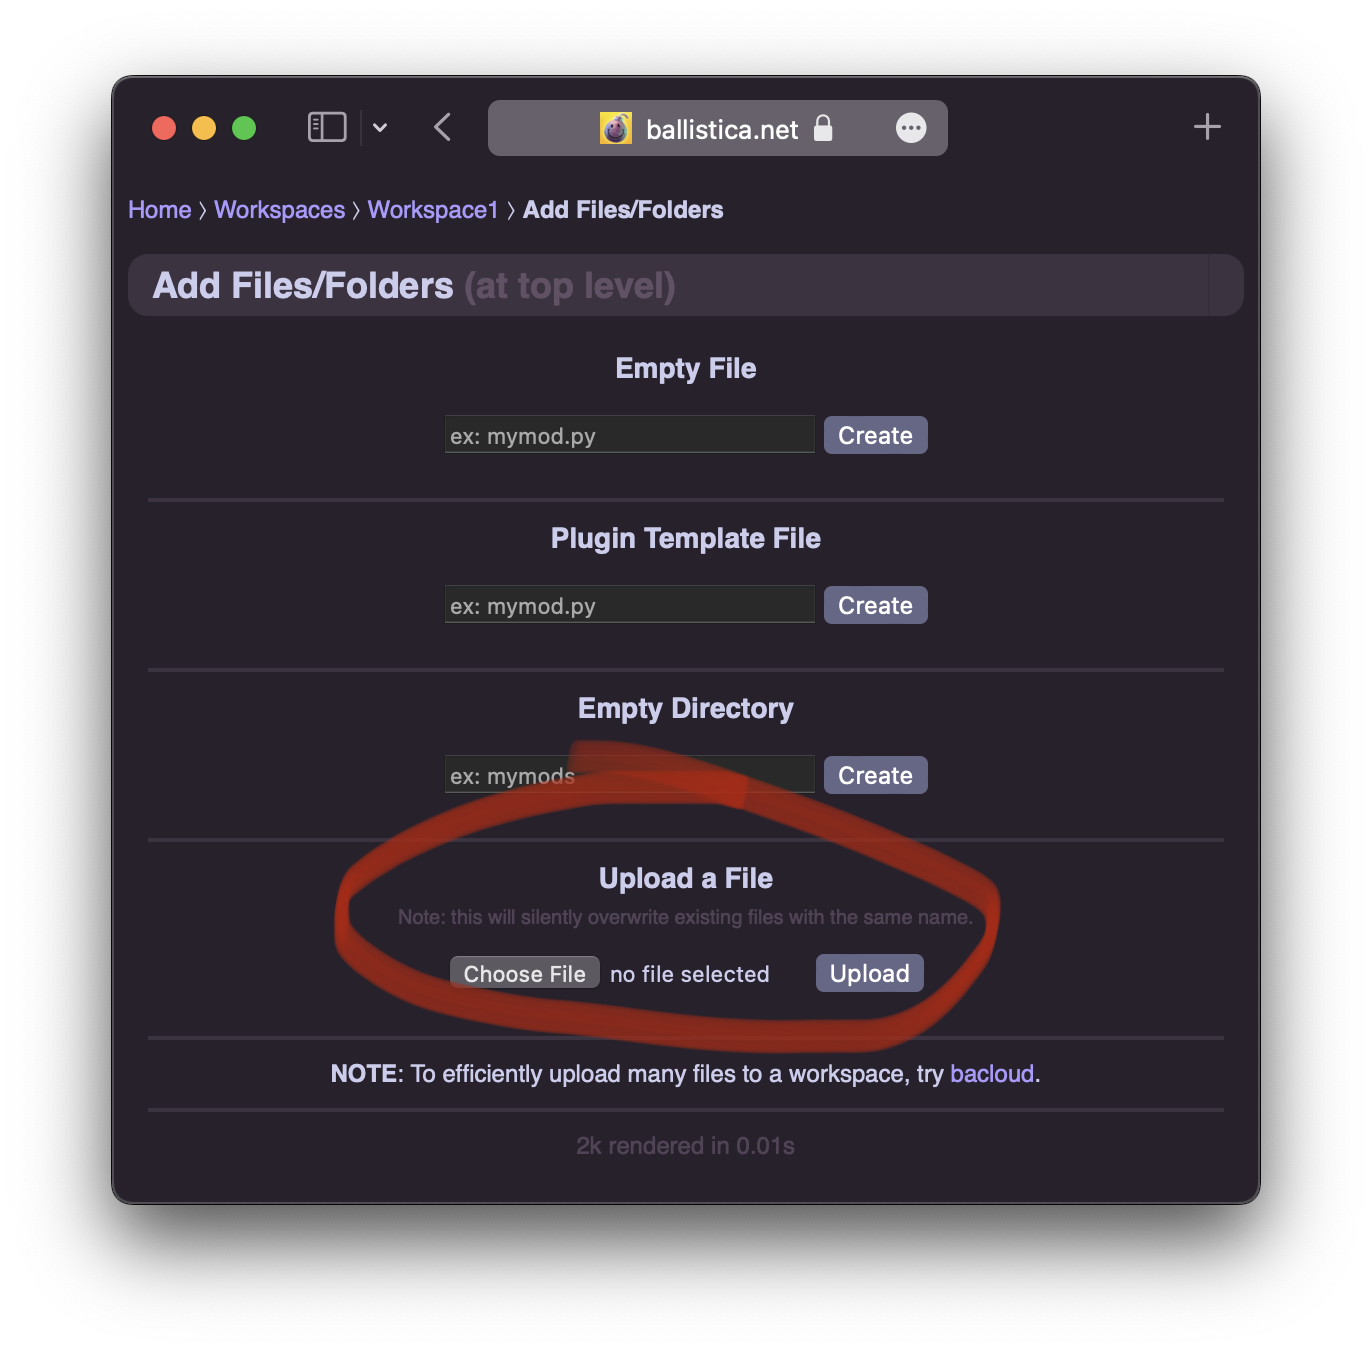Click the padlock icon in the address bar
This screenshot has height=1352, width=1372.
(824, 128)
